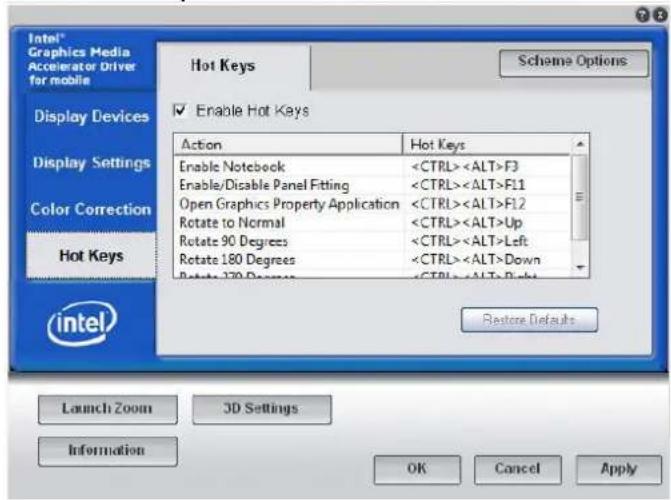Click the list scrollbar down arrow

580,268
